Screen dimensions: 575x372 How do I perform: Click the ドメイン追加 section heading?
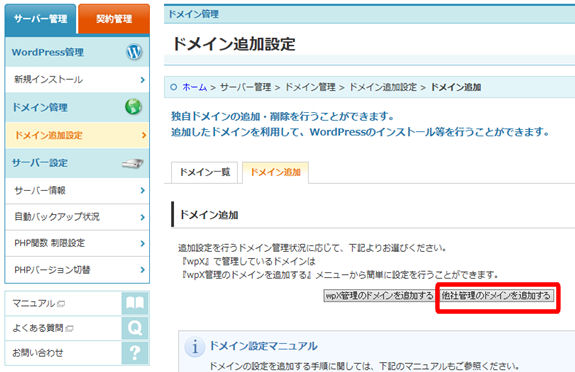pyautogui.click(x=209, y=215)
